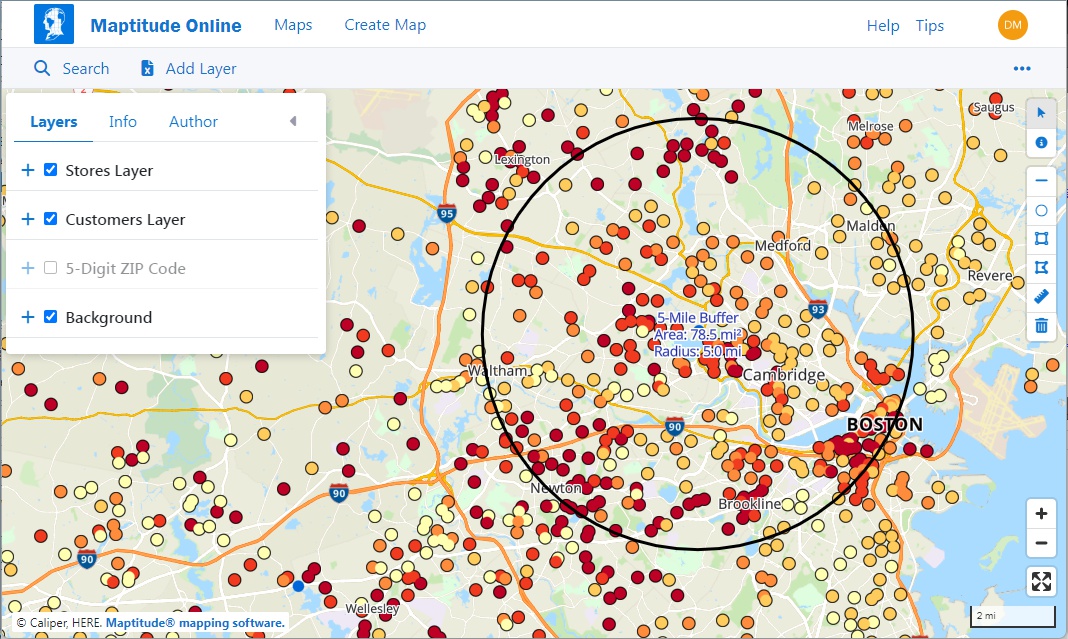Click the Add Layer button
The width and height of the screenshot is (1068, 639).
(189, 69)
